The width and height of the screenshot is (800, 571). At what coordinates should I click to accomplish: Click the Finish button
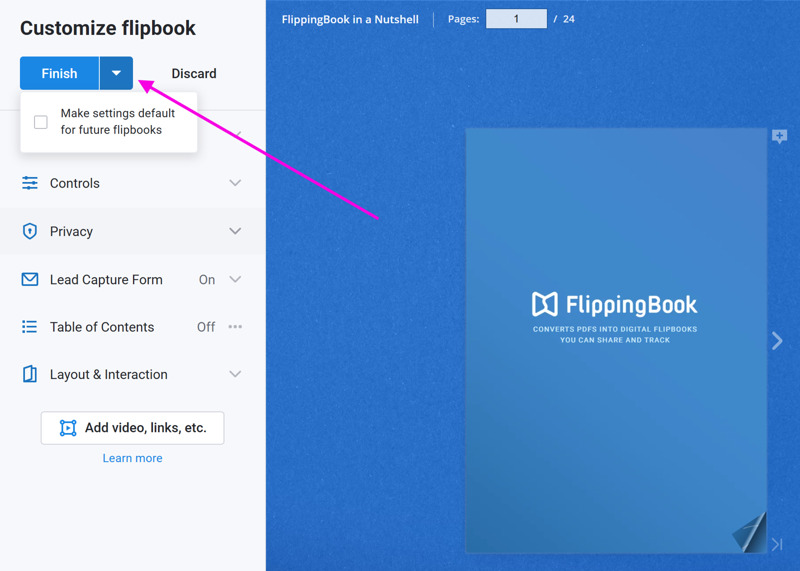tap(59, 73)
